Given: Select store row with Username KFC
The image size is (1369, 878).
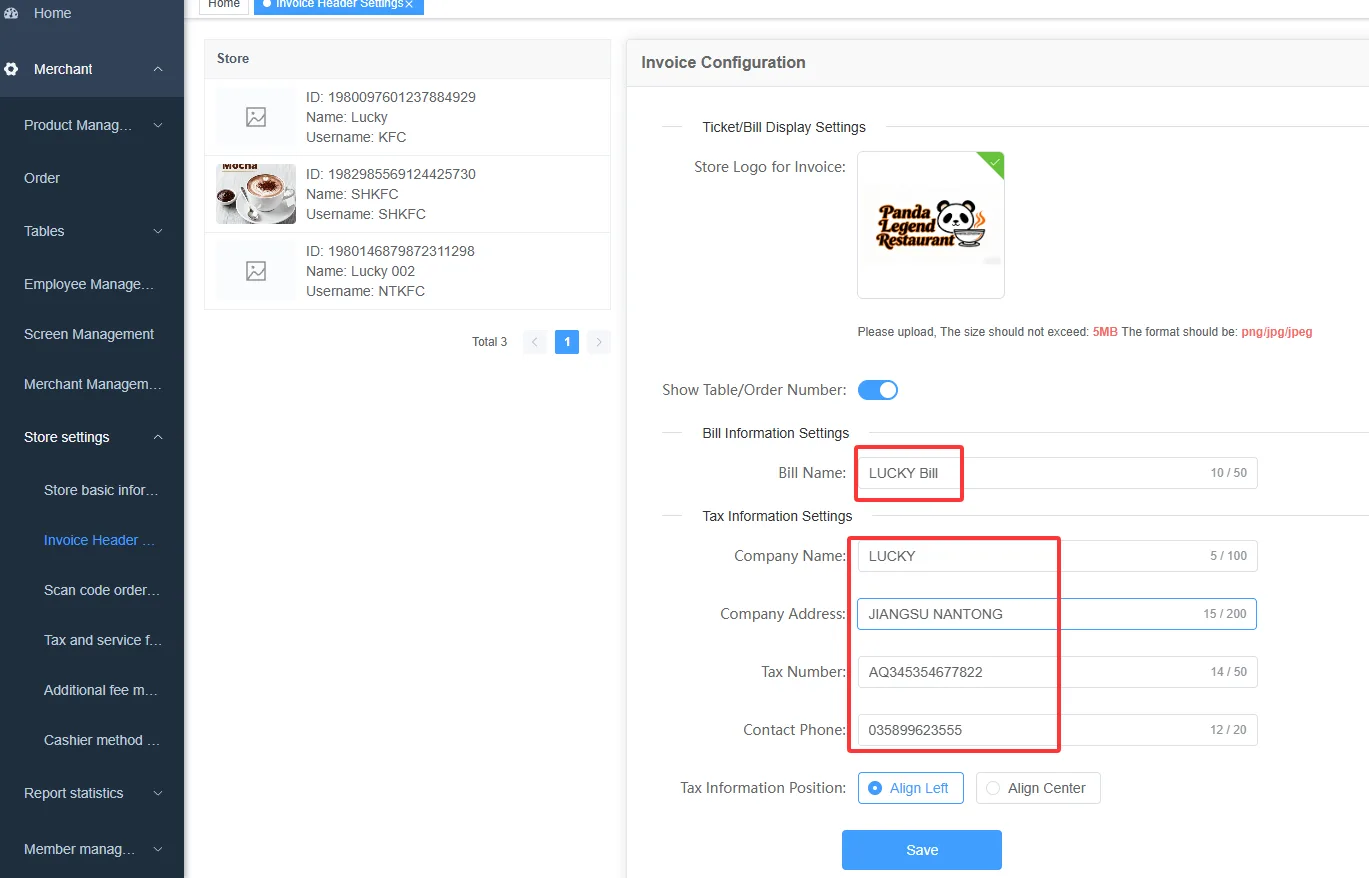Looking at the screenshot, I should tap(407, 117).
